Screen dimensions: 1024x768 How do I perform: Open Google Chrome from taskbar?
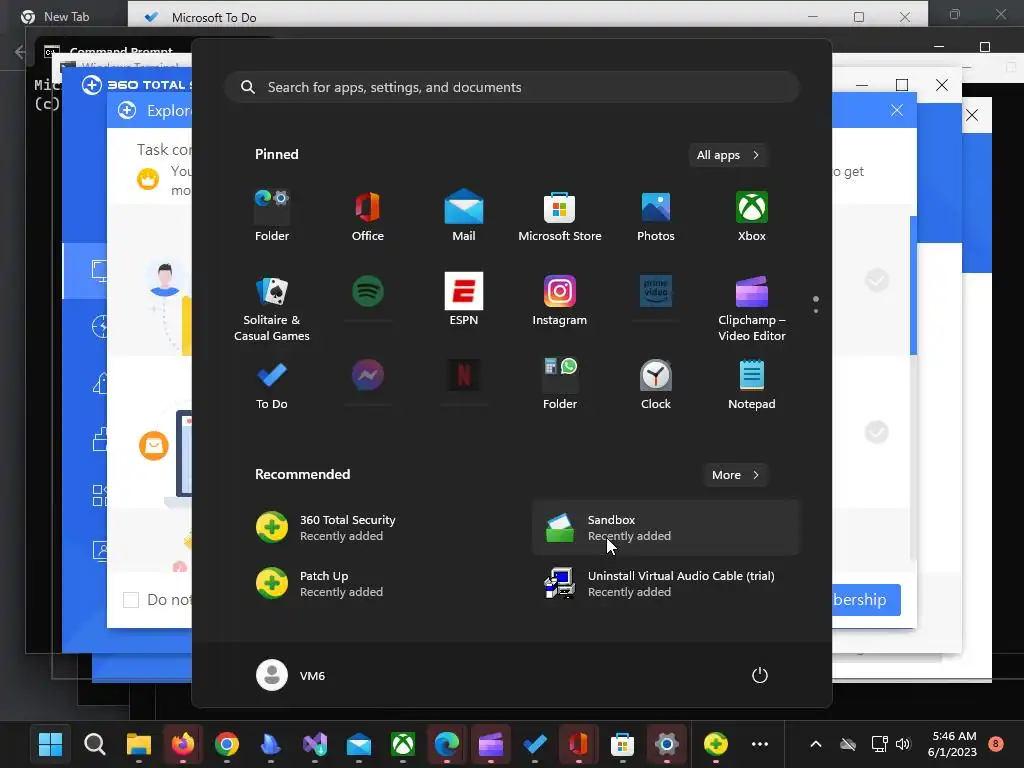[227, 744]
